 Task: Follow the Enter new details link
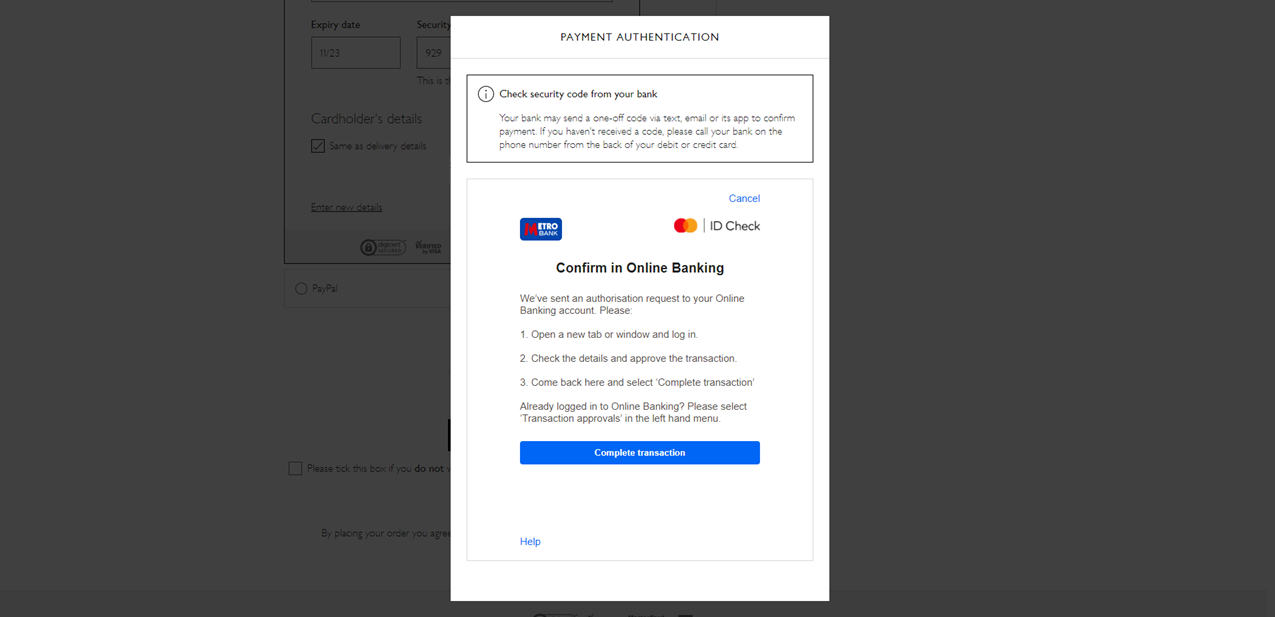click(x=346, y=207)
